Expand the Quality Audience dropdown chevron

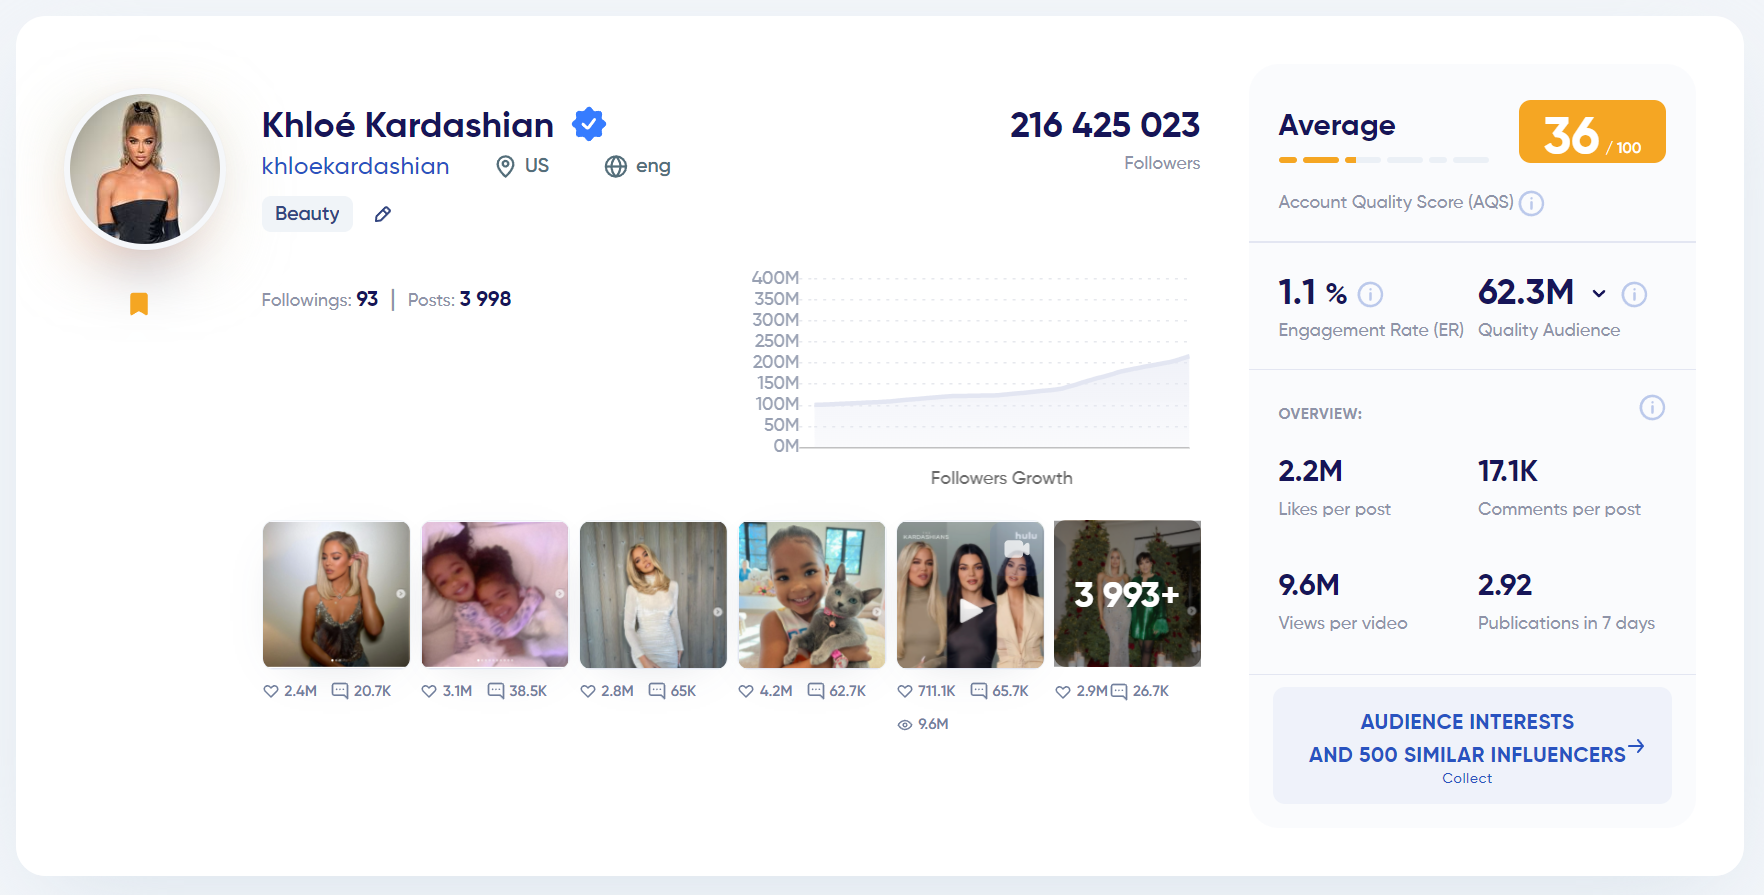pyautogui.click(x=1599, y=294)
